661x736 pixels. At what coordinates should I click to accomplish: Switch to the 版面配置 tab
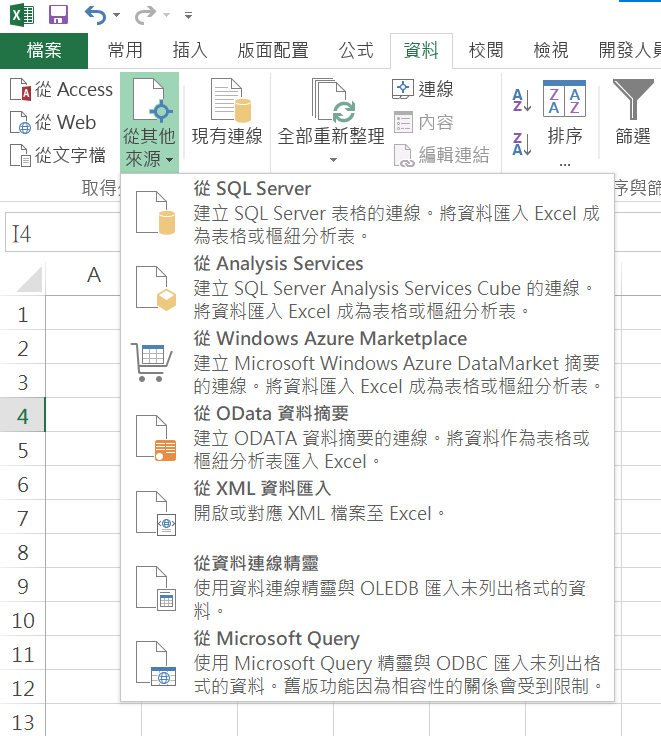pos(273,50)
